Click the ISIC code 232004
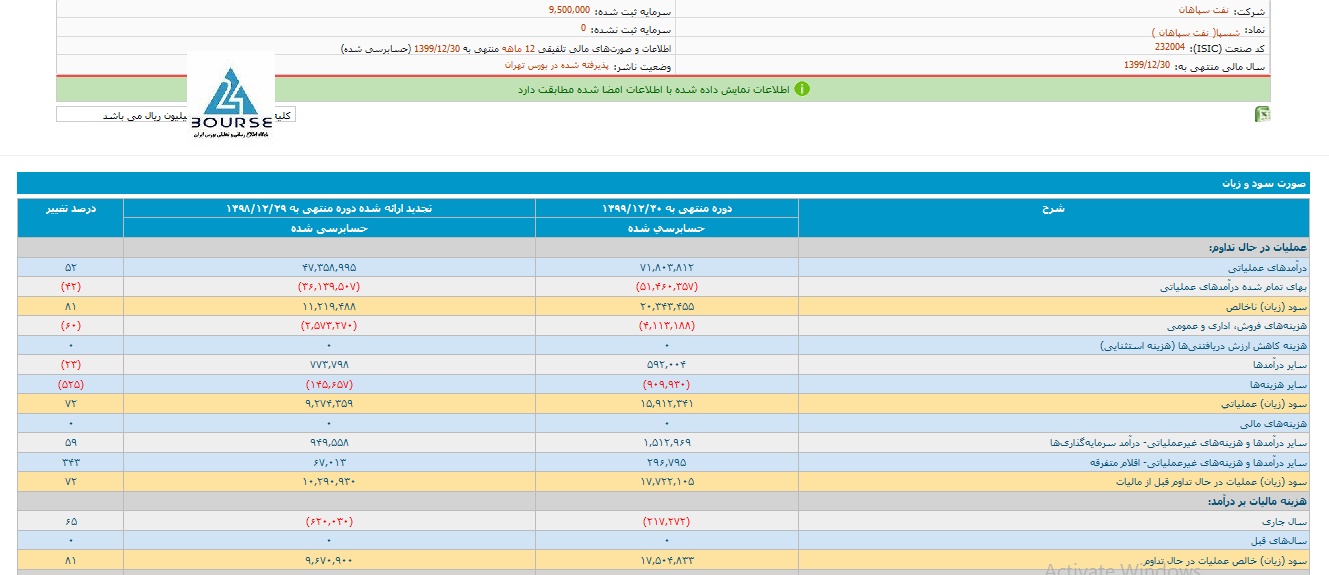 (x=1171, y=48)
